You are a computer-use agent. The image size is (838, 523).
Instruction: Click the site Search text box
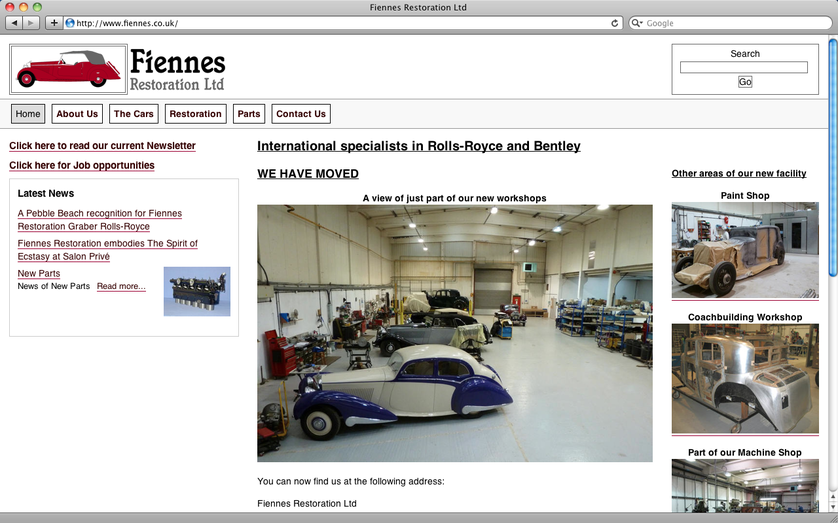coord(743,67)
